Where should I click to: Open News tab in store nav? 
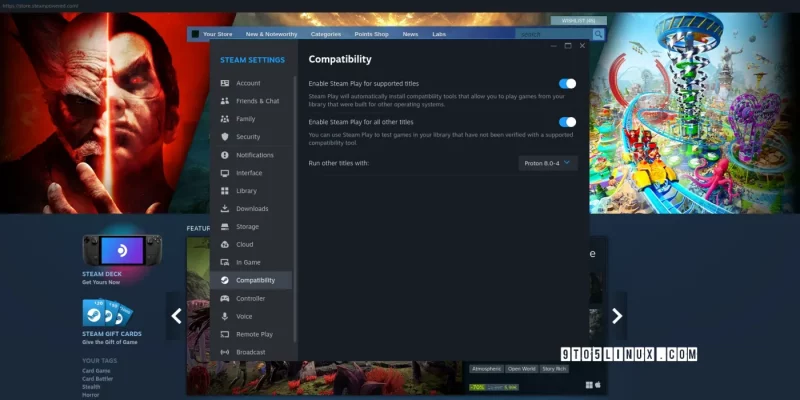tap(410, 34)
